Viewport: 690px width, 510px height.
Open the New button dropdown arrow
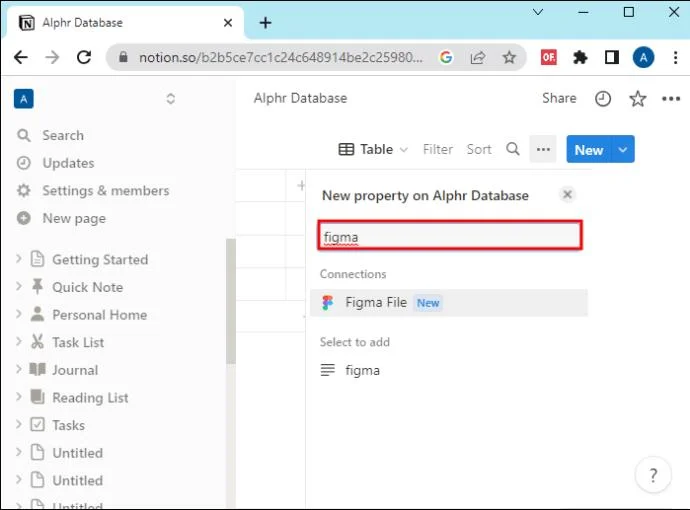pos(623,150)
